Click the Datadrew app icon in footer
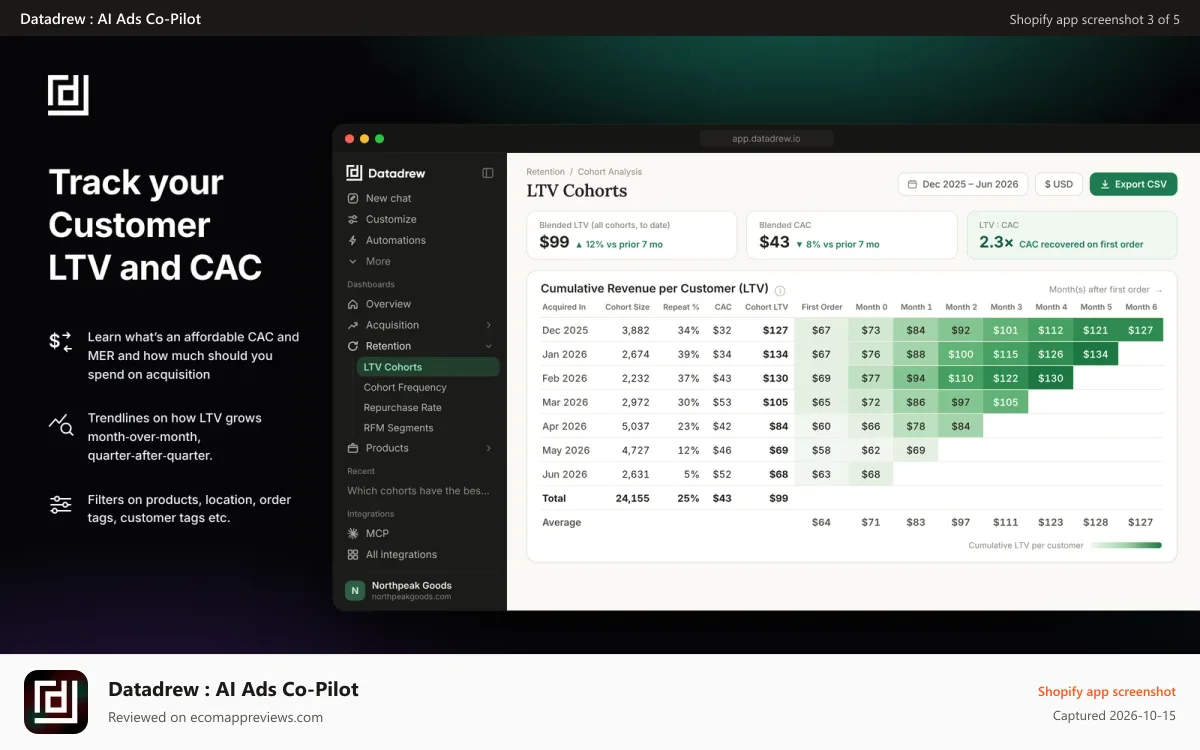The height and width of the screenshot is (750, 1200). pyautogui.click(x=56, y=702)
